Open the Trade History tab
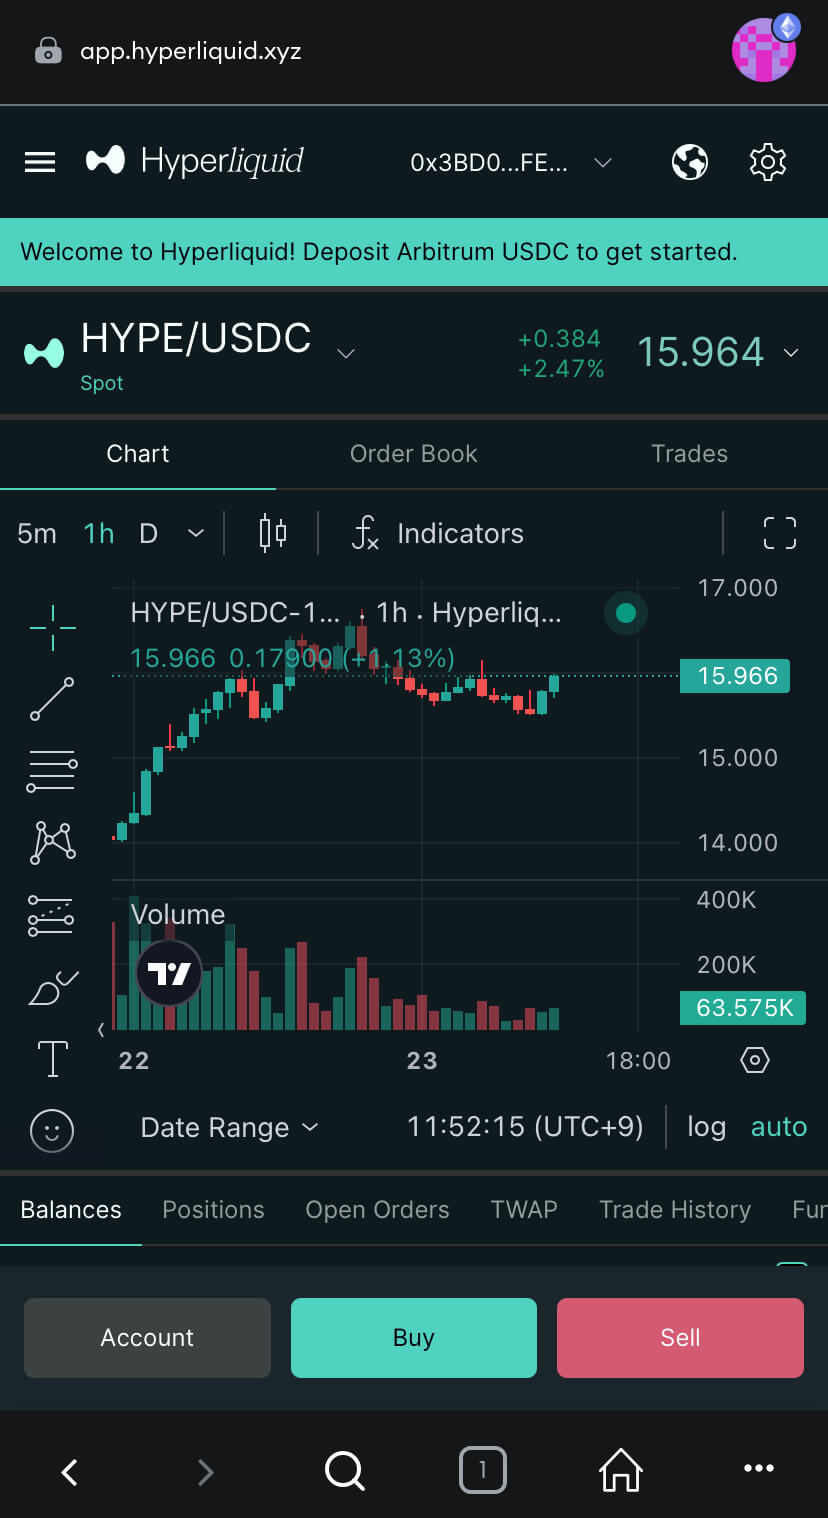The height and width of the screenshot is (1518, 828). 674,1209
